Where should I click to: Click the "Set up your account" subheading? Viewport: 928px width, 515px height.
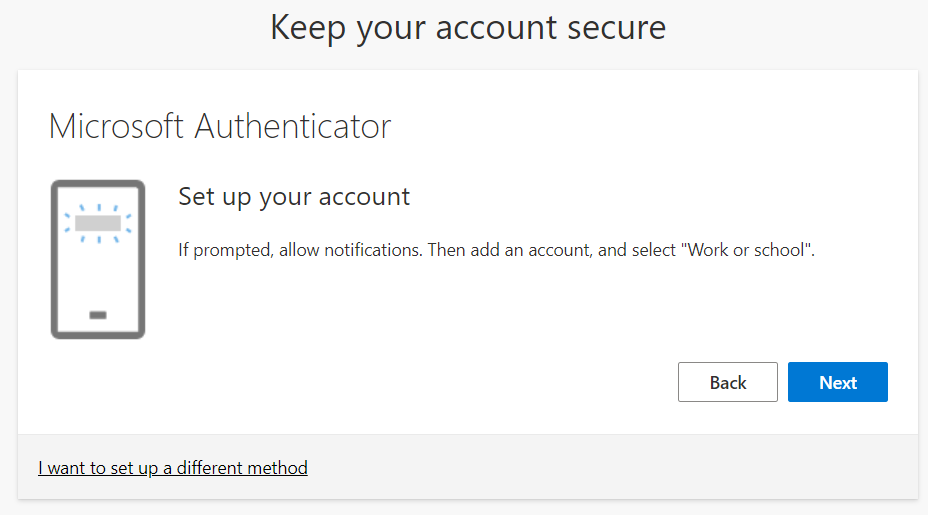pos(294,196)
